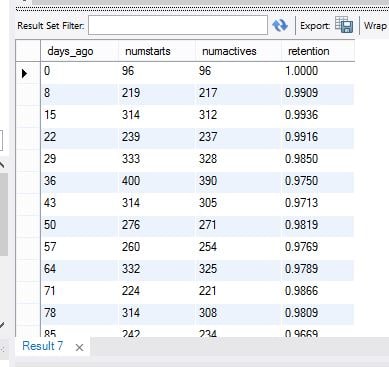Click numactives cell 325
The image size is (389, 367).
point(238,269)
